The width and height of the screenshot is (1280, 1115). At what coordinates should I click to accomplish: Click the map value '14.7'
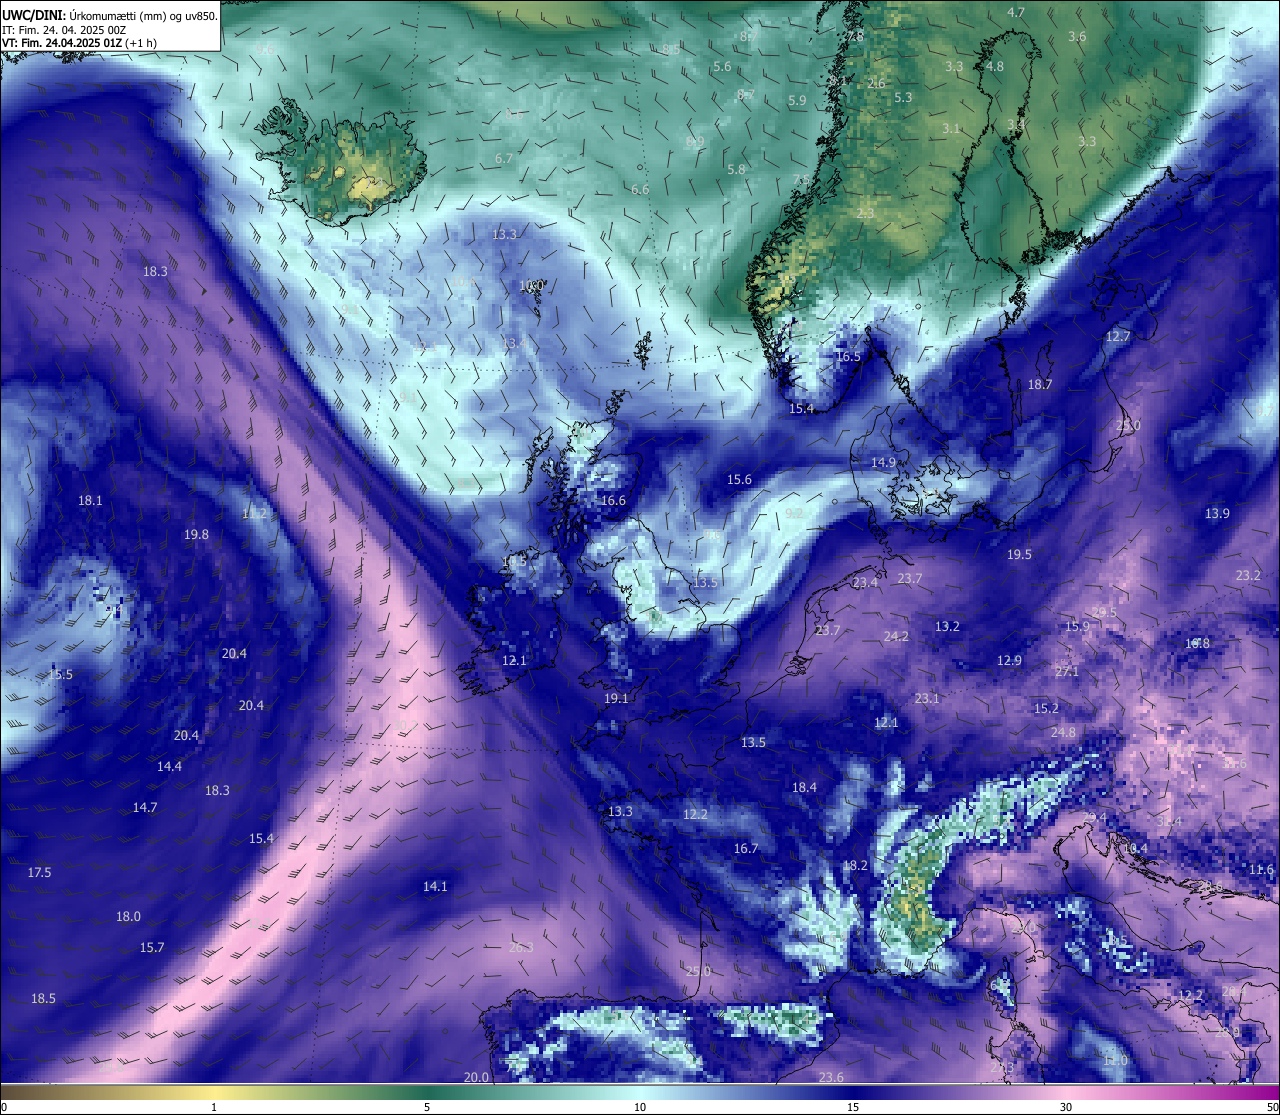[145, 808]
